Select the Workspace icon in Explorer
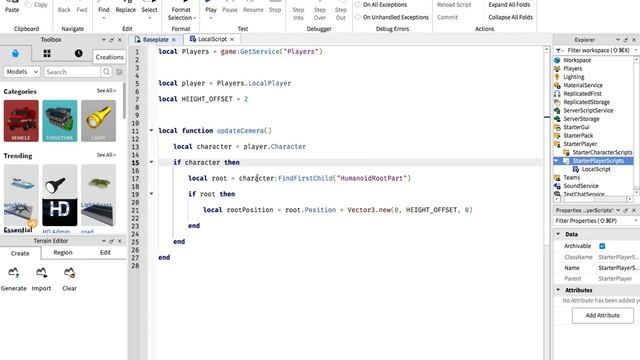Image resolution: width=640 pixels, height=360 pixels. tap(557, 60)
